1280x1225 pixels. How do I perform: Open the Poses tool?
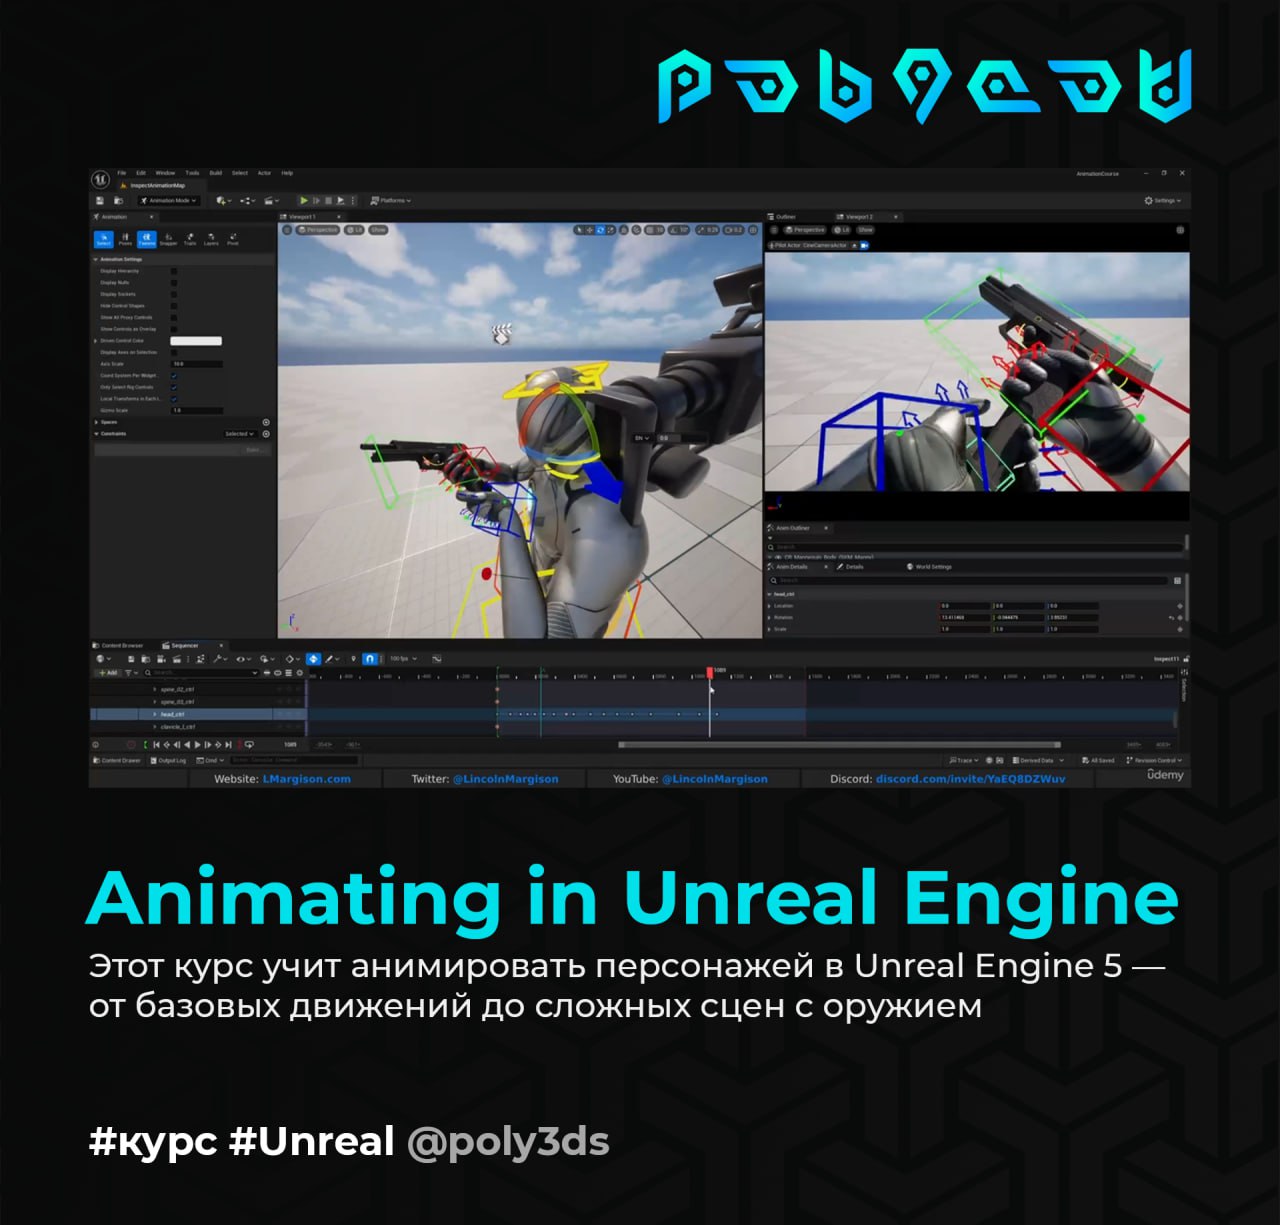pos(125,239)
